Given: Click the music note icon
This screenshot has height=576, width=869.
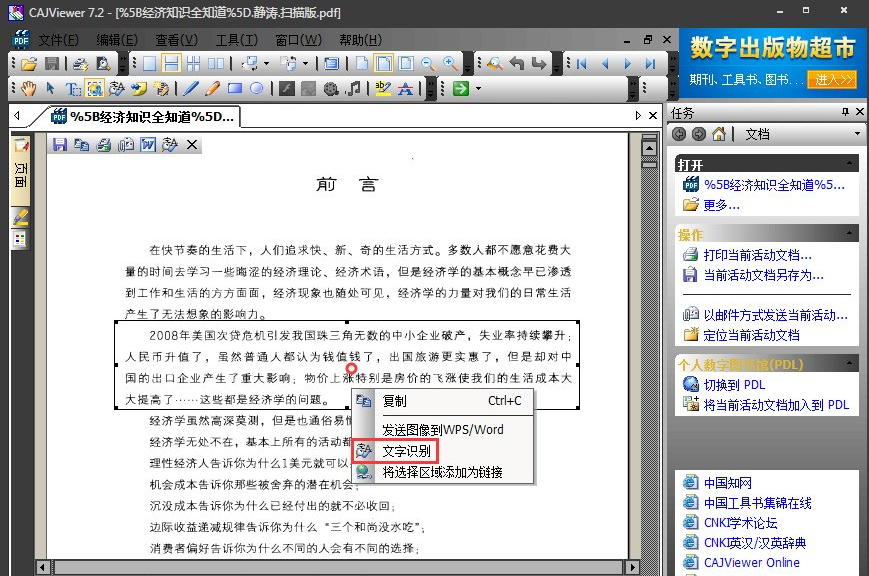Looking at the screenshot, I should [353, 88].
